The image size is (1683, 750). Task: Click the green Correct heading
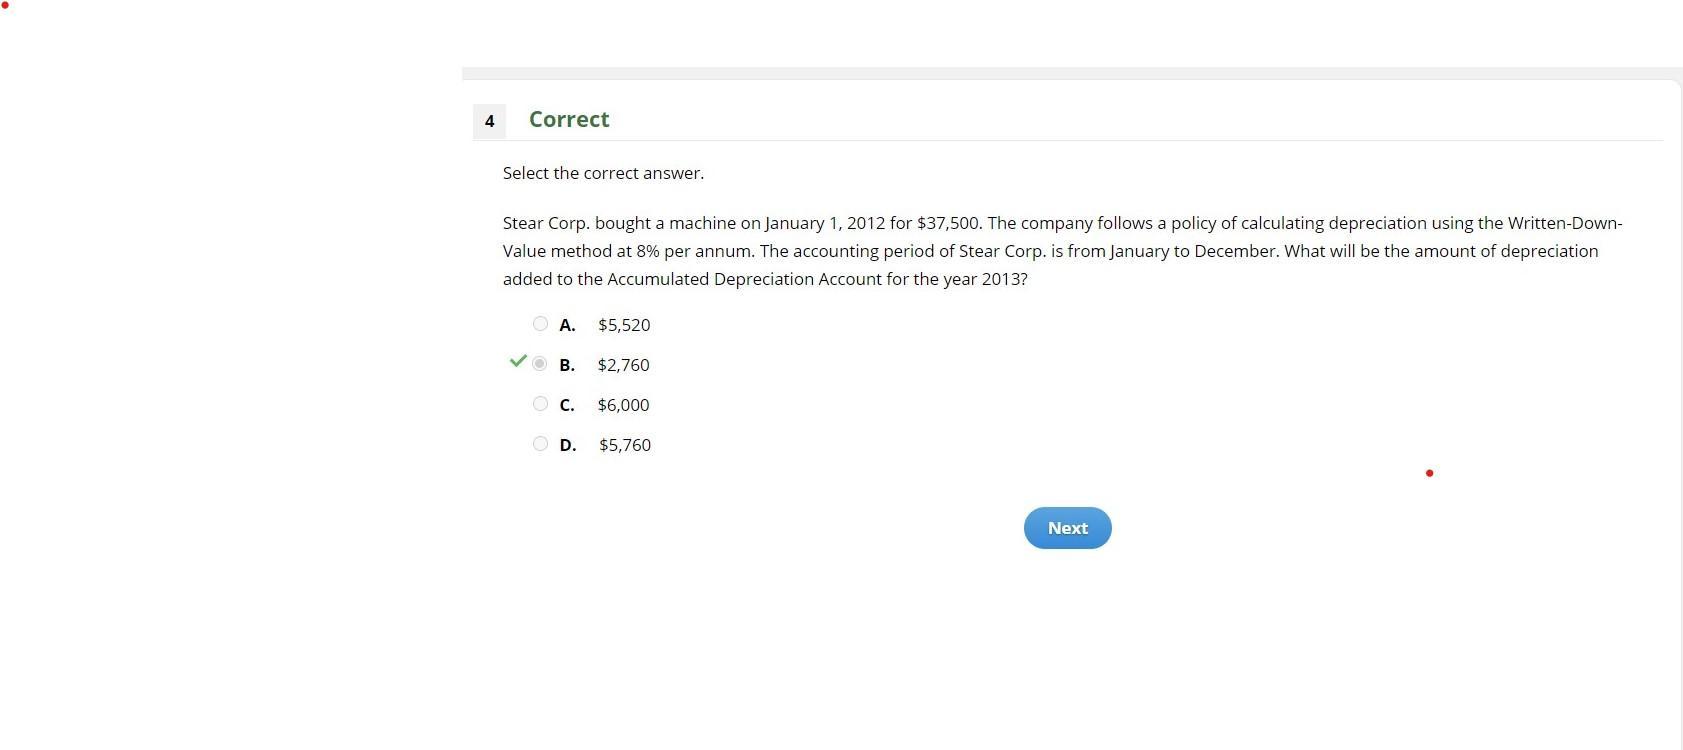569,119
